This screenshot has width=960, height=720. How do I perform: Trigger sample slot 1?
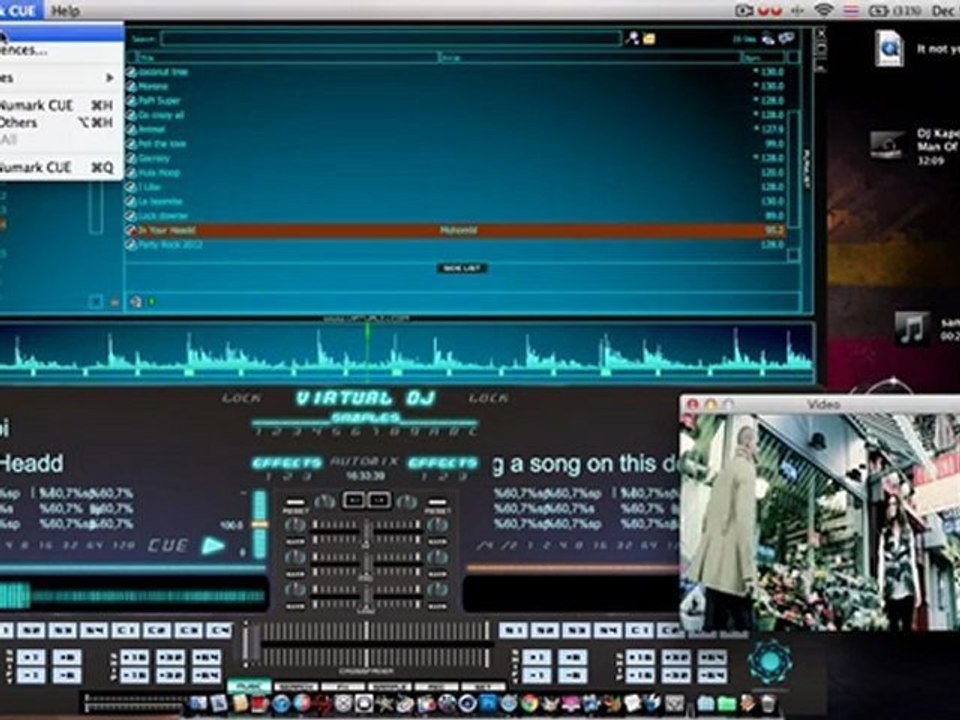pyautogui.click(x=260, y=432)
